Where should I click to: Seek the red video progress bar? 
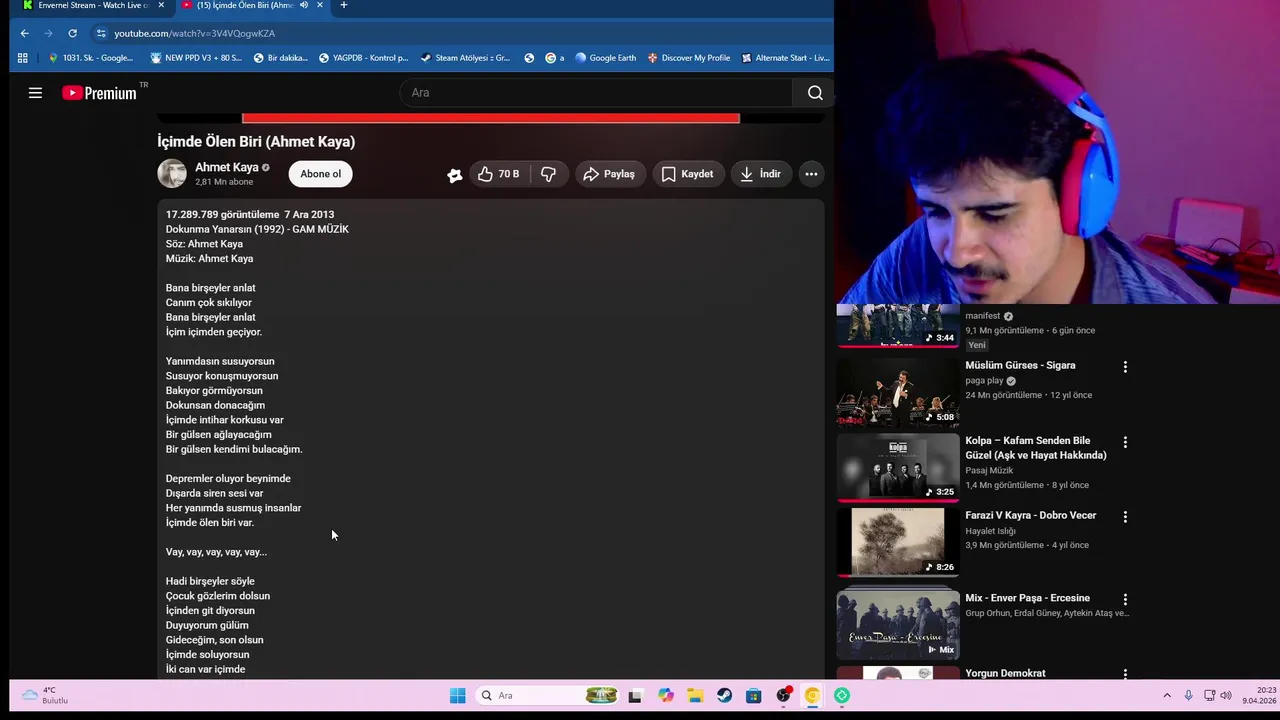490,118
